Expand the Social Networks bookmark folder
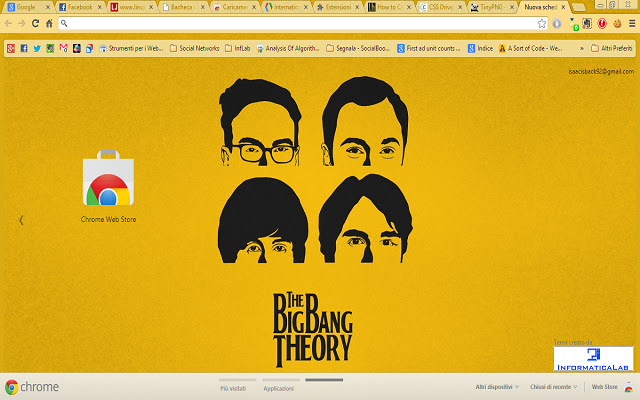 [195, 49]
